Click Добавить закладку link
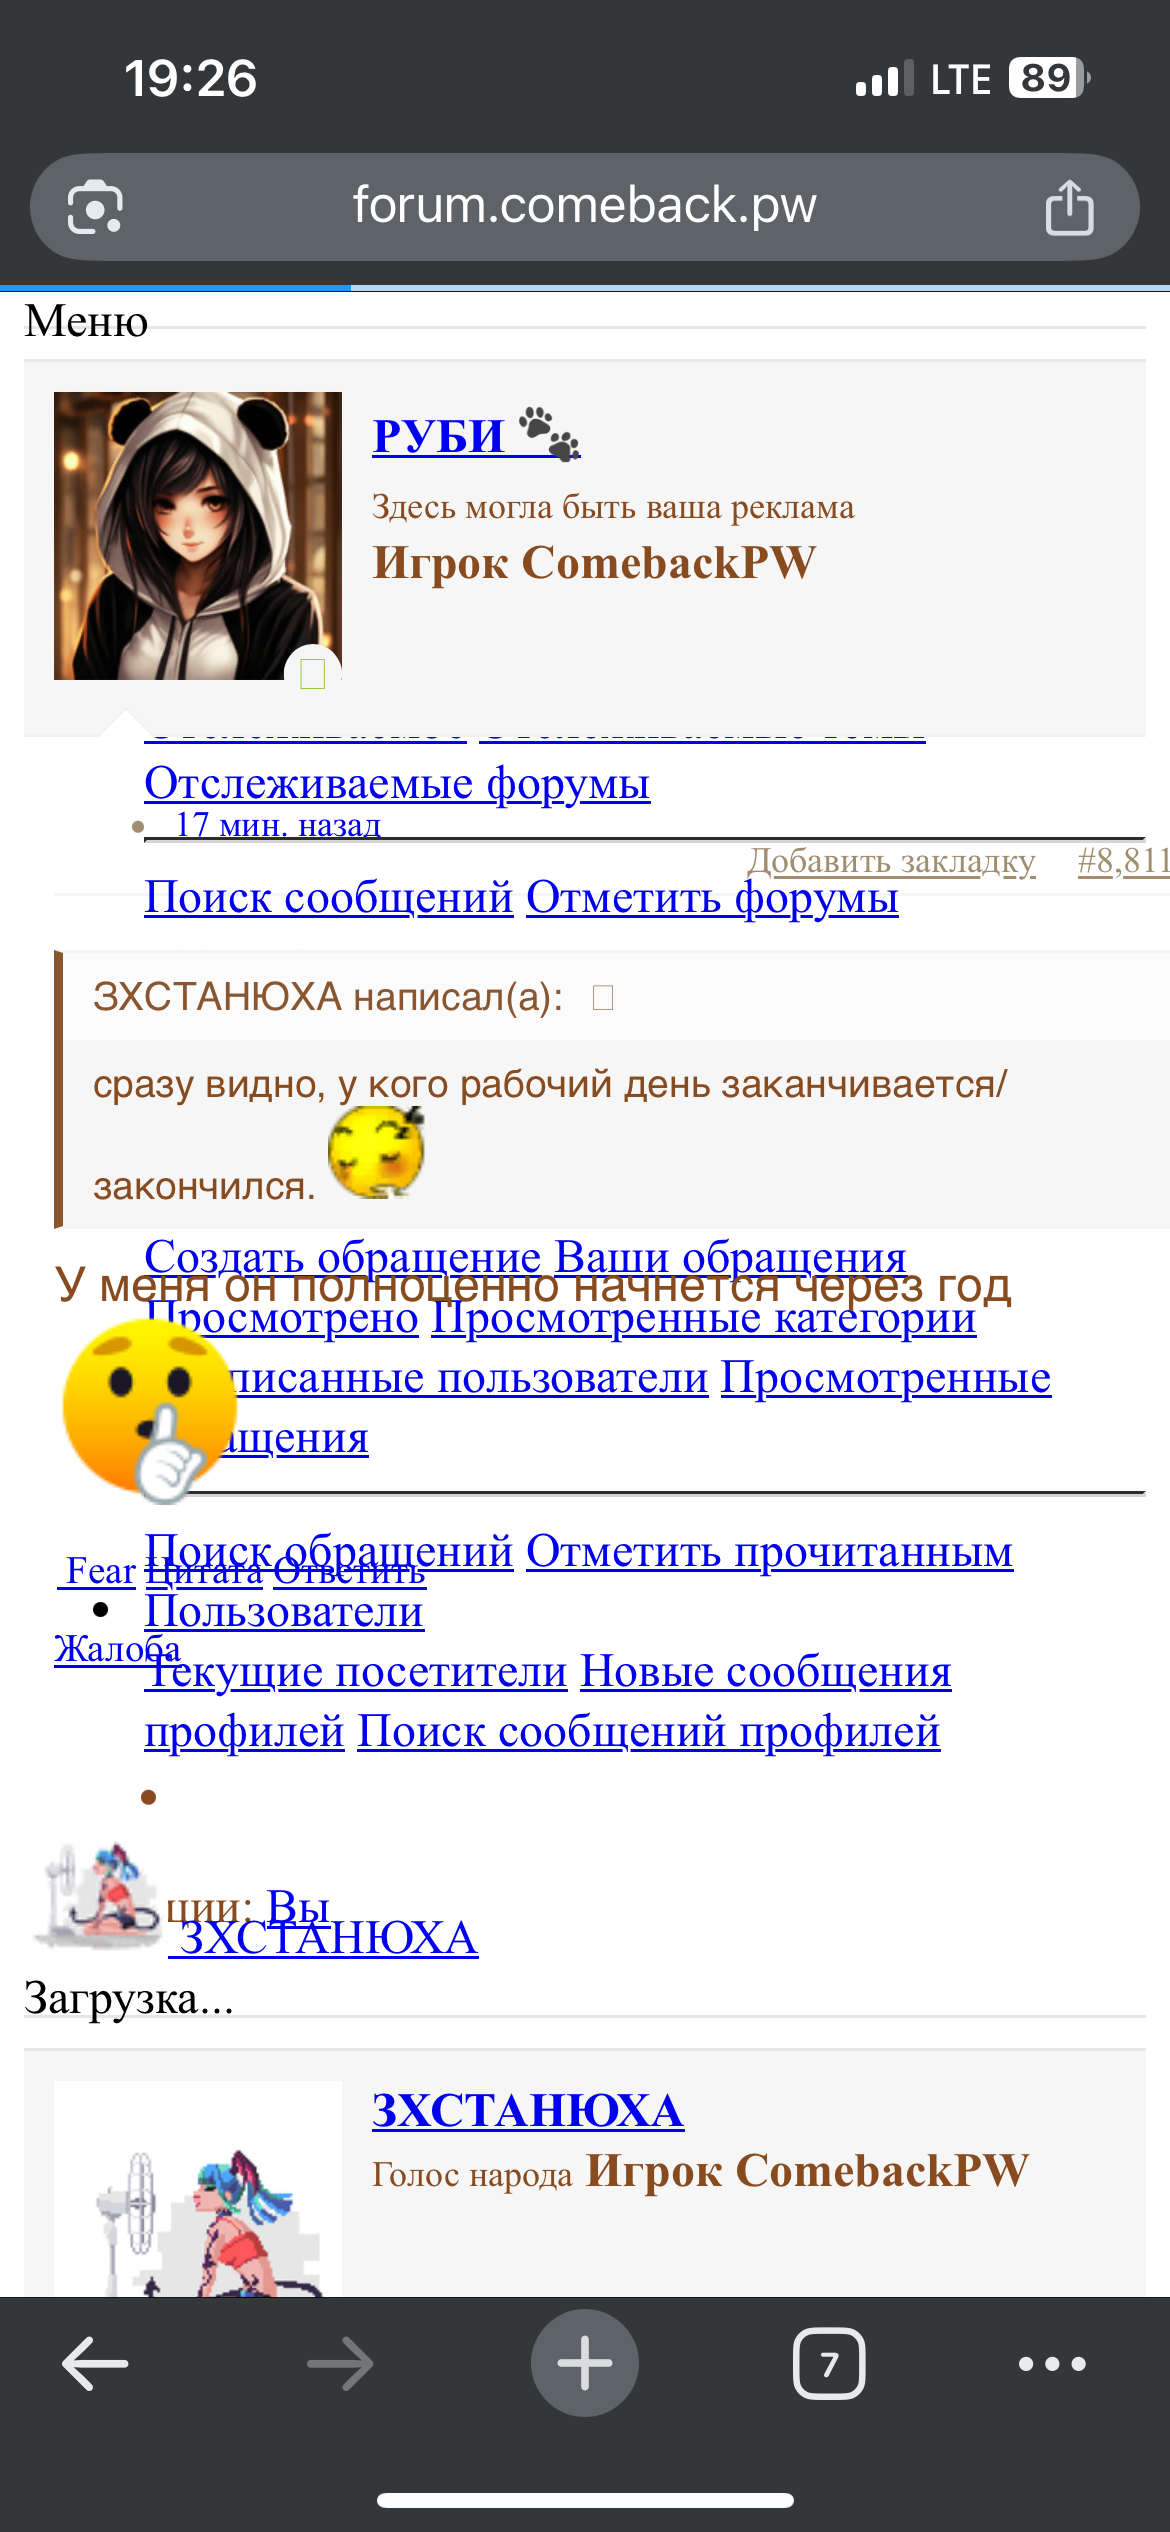 [x=891, y=861]
